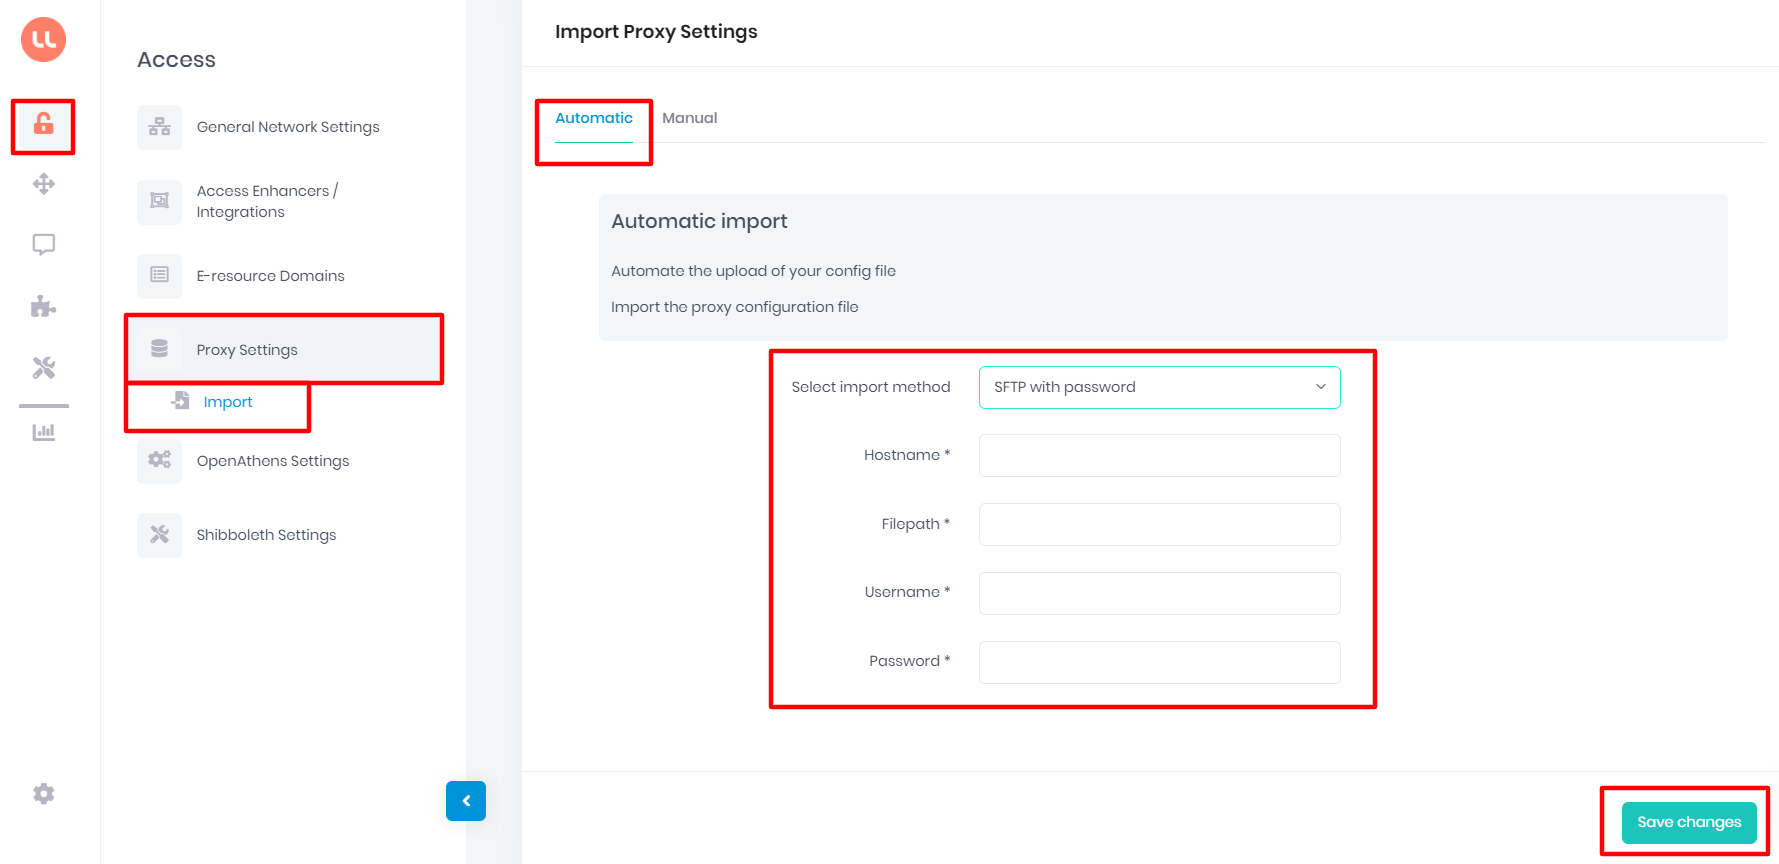Focus the Username input field
Viewport: 1779px width, 864px height.
click(x=1160, y=593)
